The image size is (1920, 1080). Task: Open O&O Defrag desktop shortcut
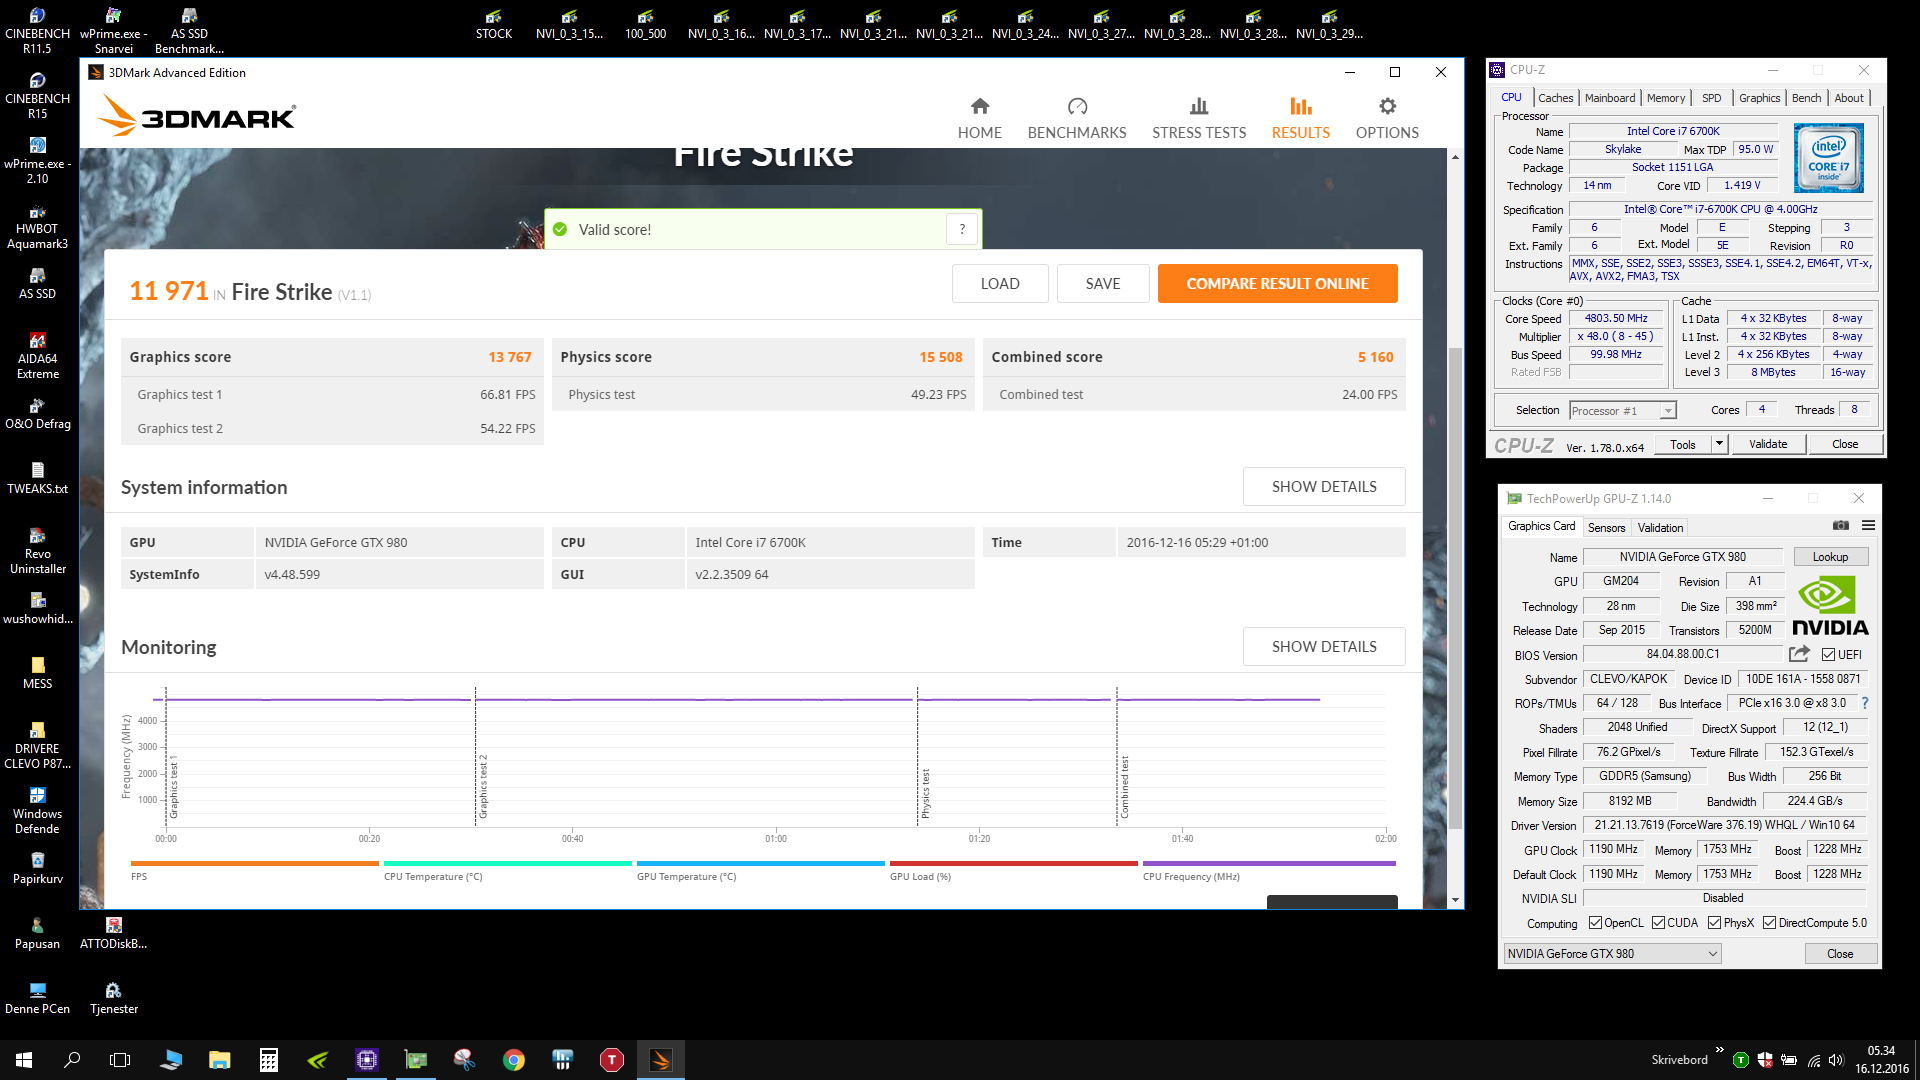pos(37,413)
